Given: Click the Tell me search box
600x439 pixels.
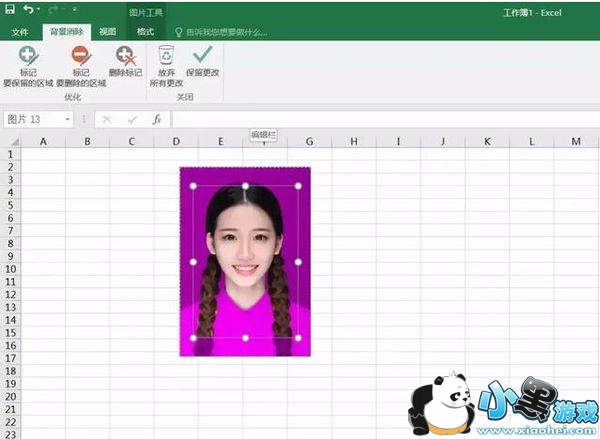Looking at the screenshot, I should pyautogui.click(x=221, y=33).
